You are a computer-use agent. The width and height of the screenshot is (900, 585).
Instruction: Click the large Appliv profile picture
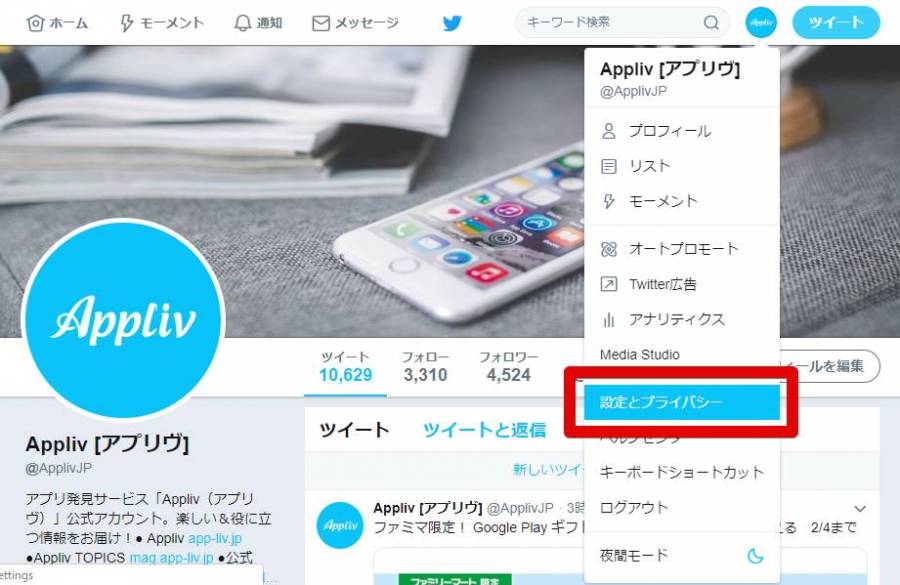point(123,319)
